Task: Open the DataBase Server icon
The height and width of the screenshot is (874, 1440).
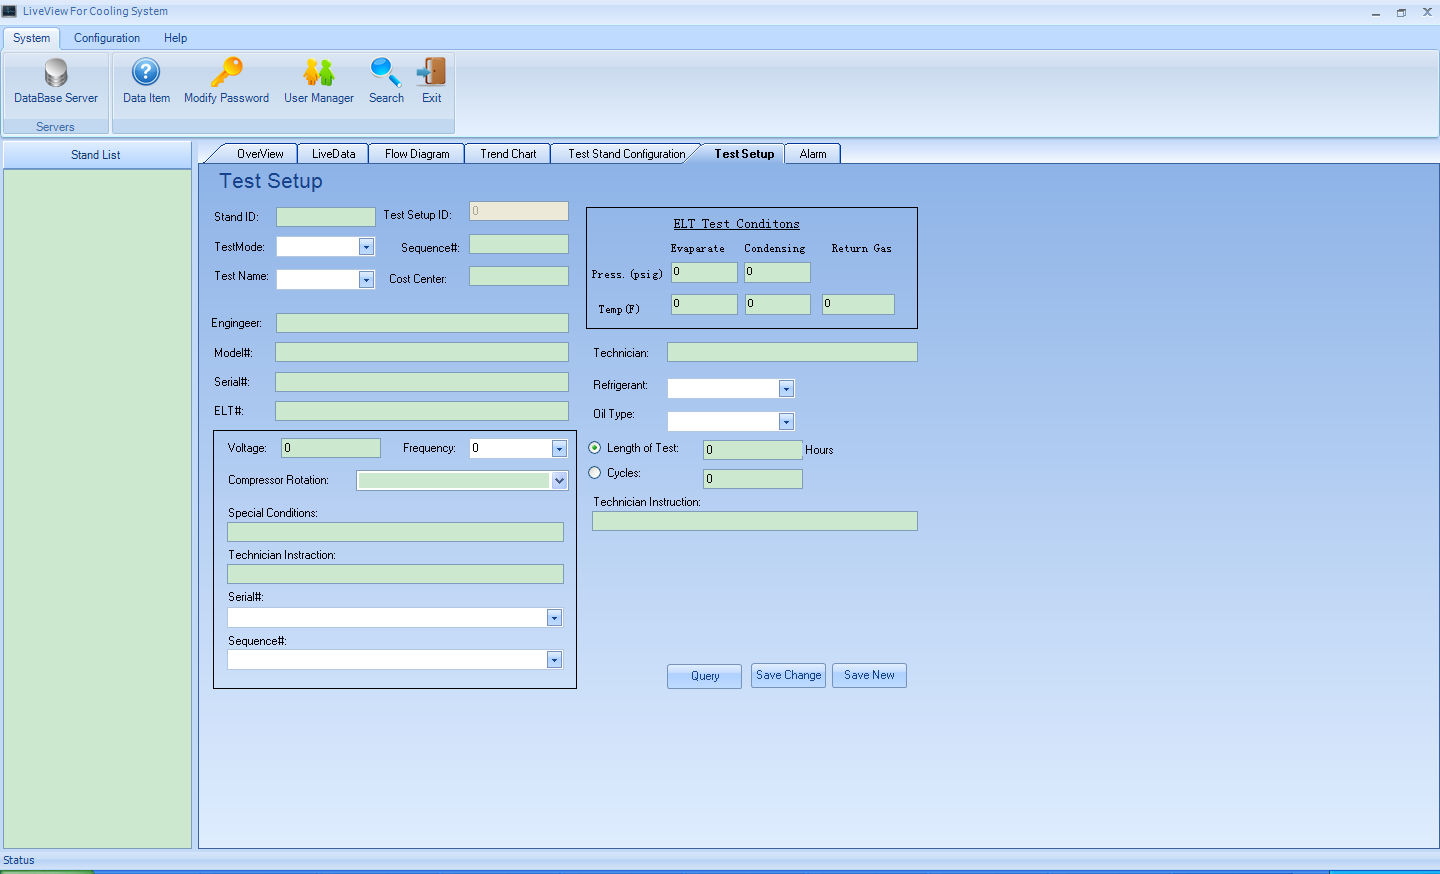Action: click(56, 73)
